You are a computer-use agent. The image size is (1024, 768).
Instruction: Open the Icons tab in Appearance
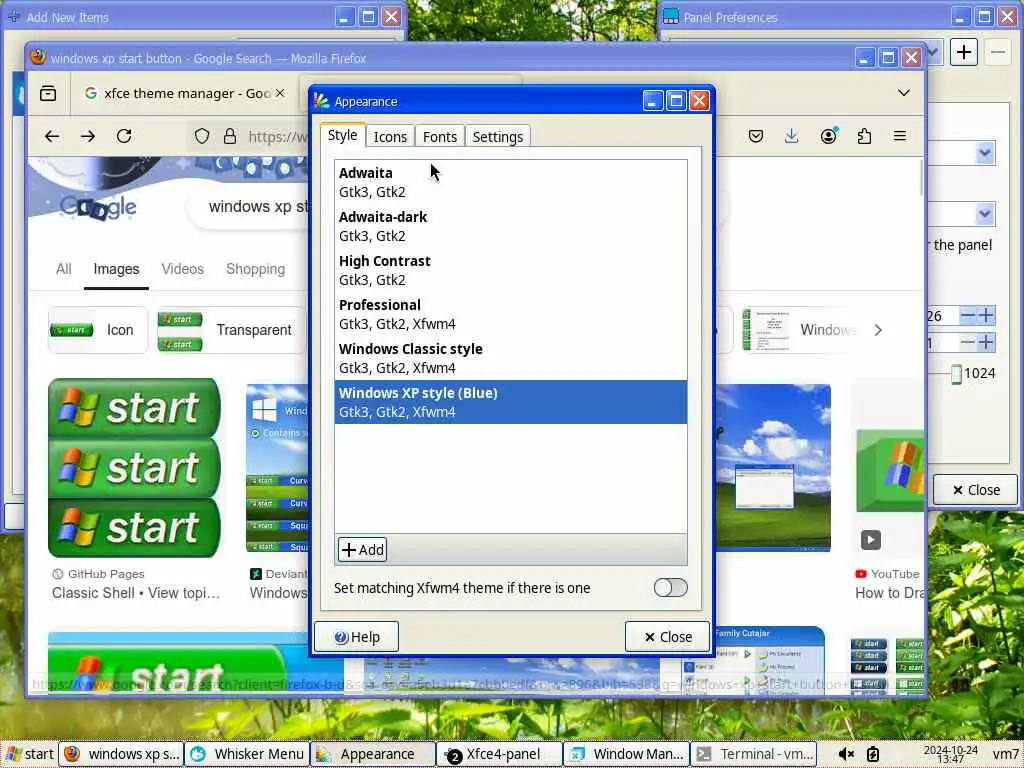(x=390, y=136)
